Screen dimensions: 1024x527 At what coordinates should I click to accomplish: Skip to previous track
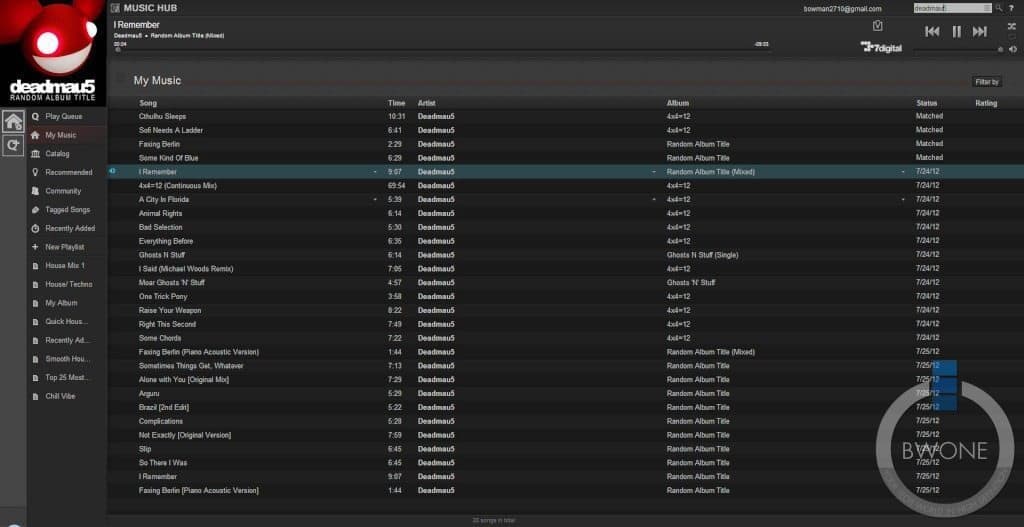click(x=933, y=31)
